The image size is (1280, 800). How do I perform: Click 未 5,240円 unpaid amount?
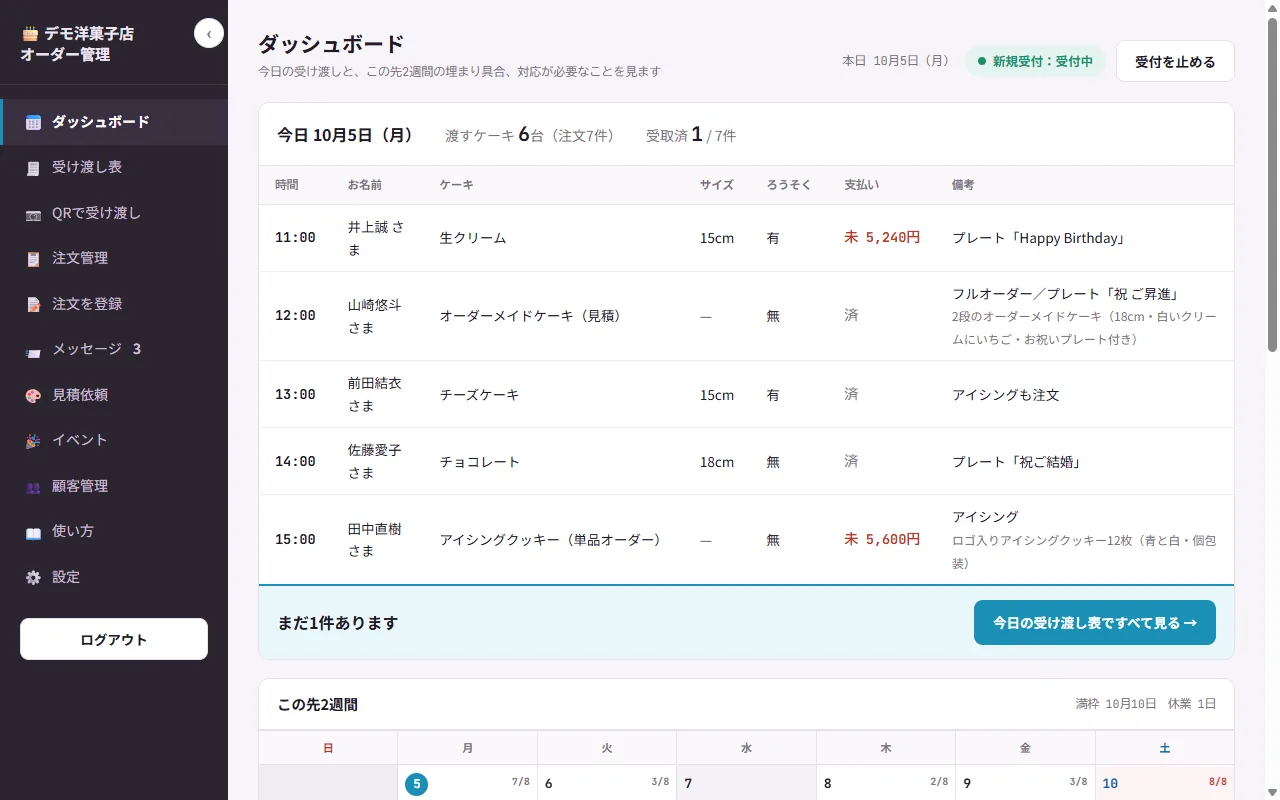tap(882, 238)
